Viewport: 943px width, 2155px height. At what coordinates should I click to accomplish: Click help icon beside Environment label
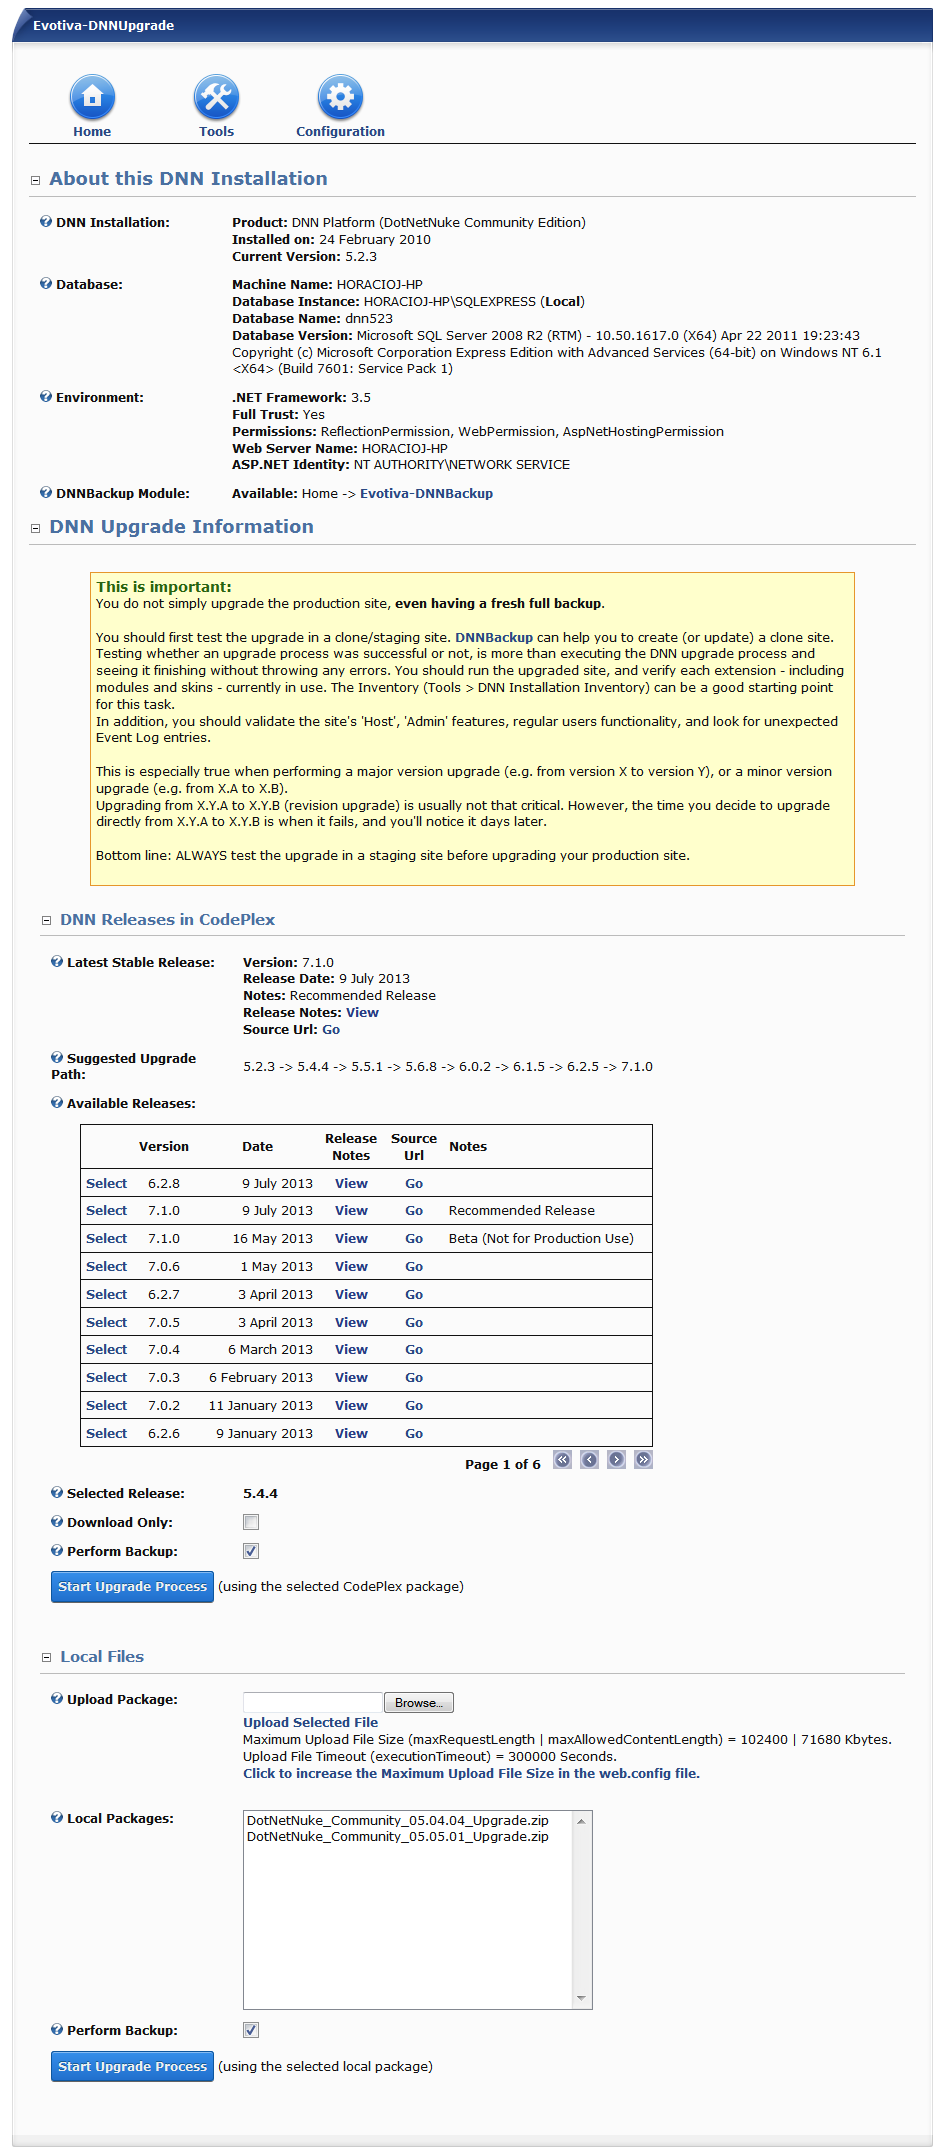(46, 397)
